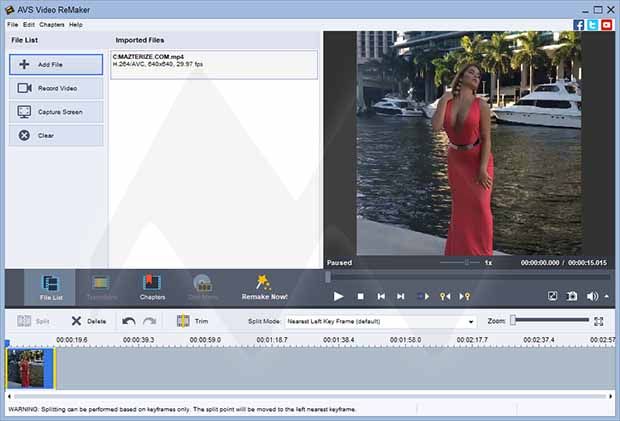Mute the preview volume
Image resolution: width=620 pixels, height=421 pixels.
[592, 296]
